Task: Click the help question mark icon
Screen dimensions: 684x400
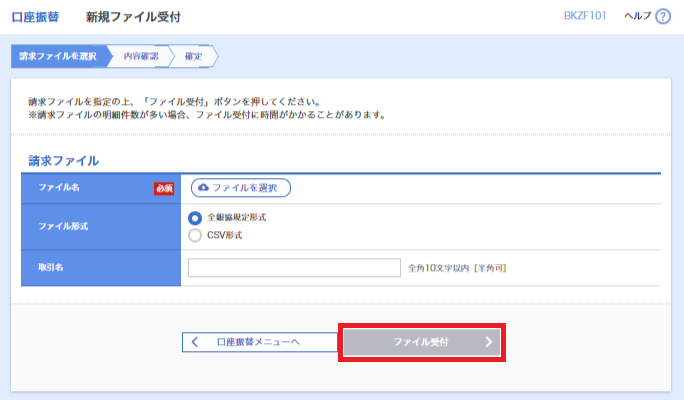Action: (x=663, y=17)
